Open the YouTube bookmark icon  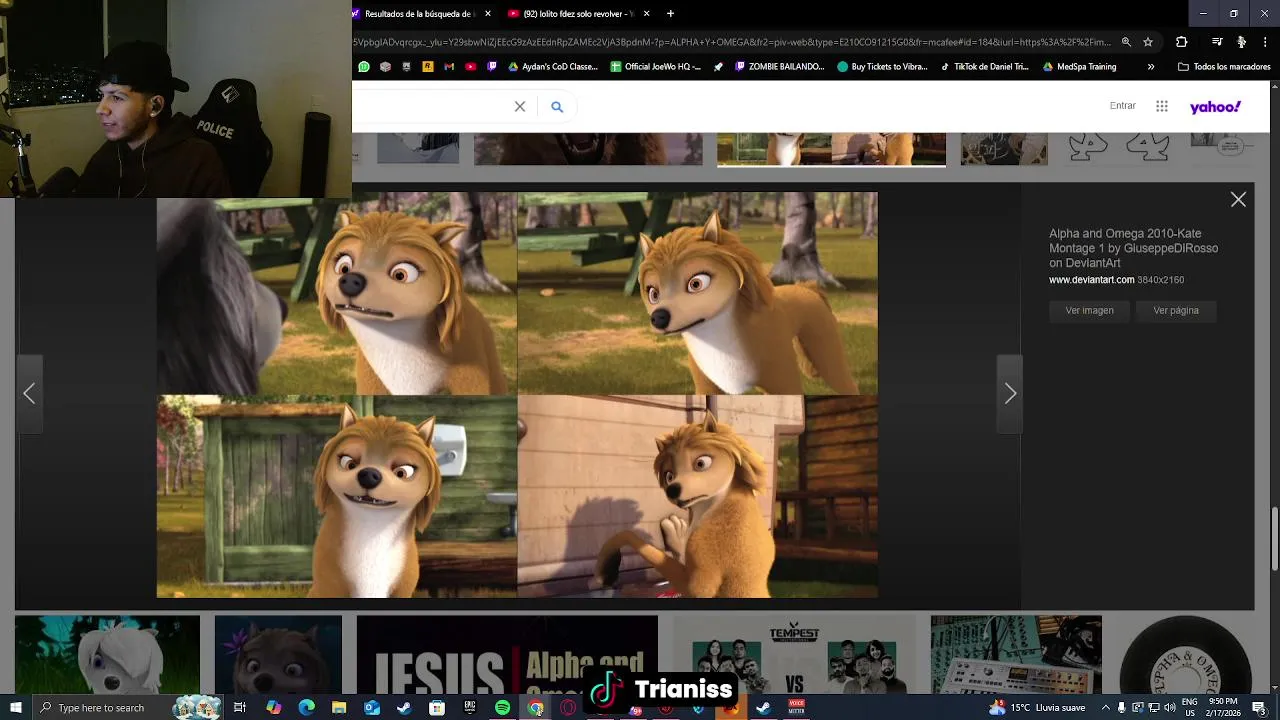pyautogui.click(x=470, y=67)
